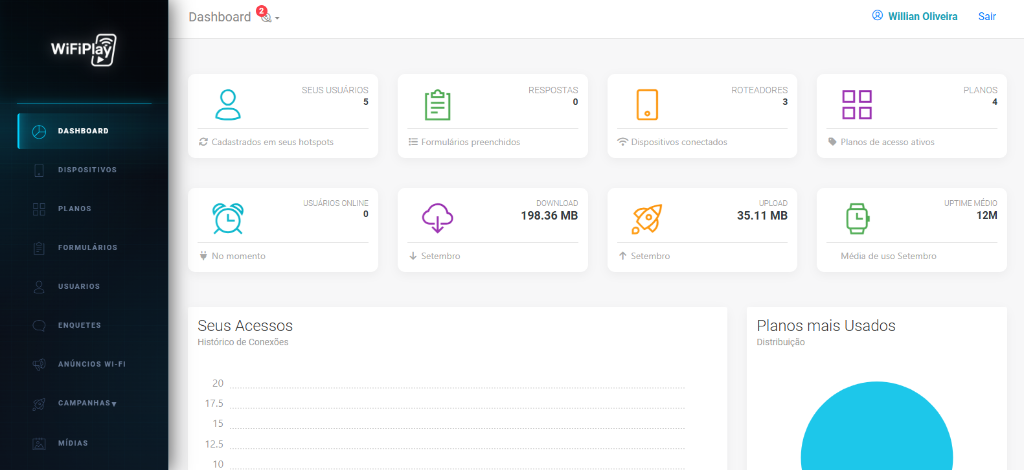
Task: Select Enquetes in the sidebar
Action: [x=84, y=325]
